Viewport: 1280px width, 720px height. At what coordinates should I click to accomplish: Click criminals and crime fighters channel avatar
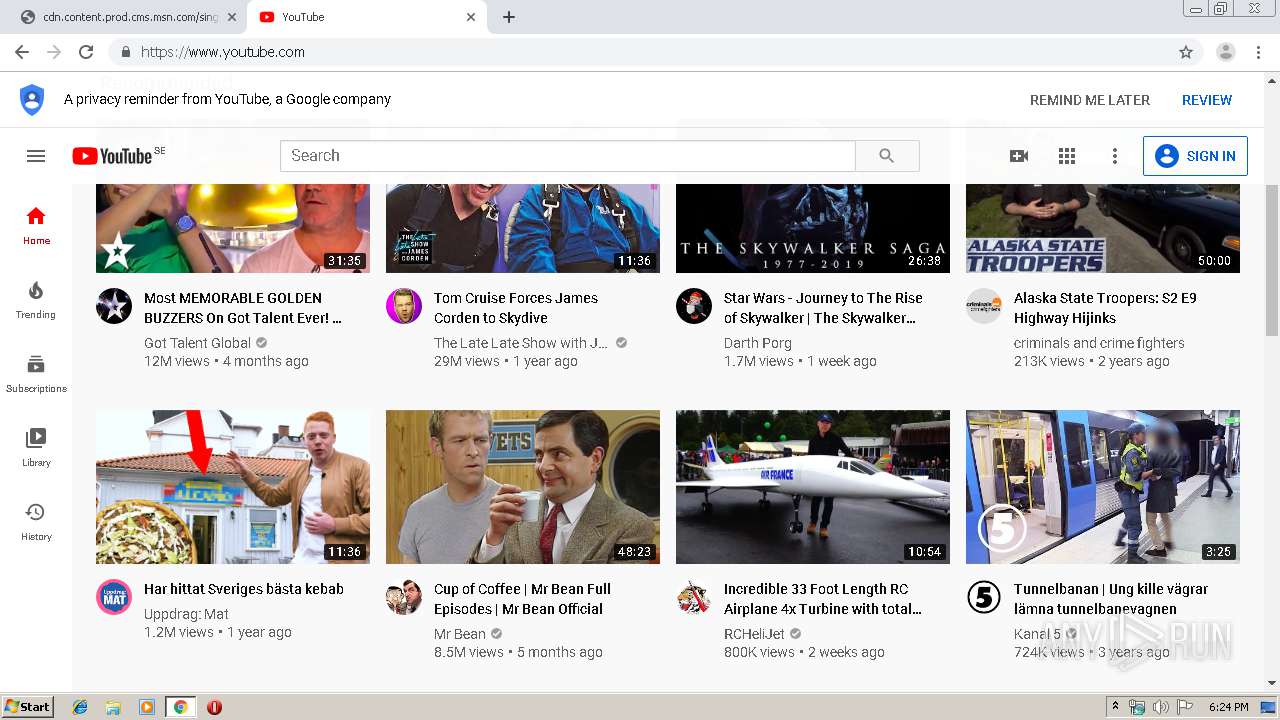[984, 306]
